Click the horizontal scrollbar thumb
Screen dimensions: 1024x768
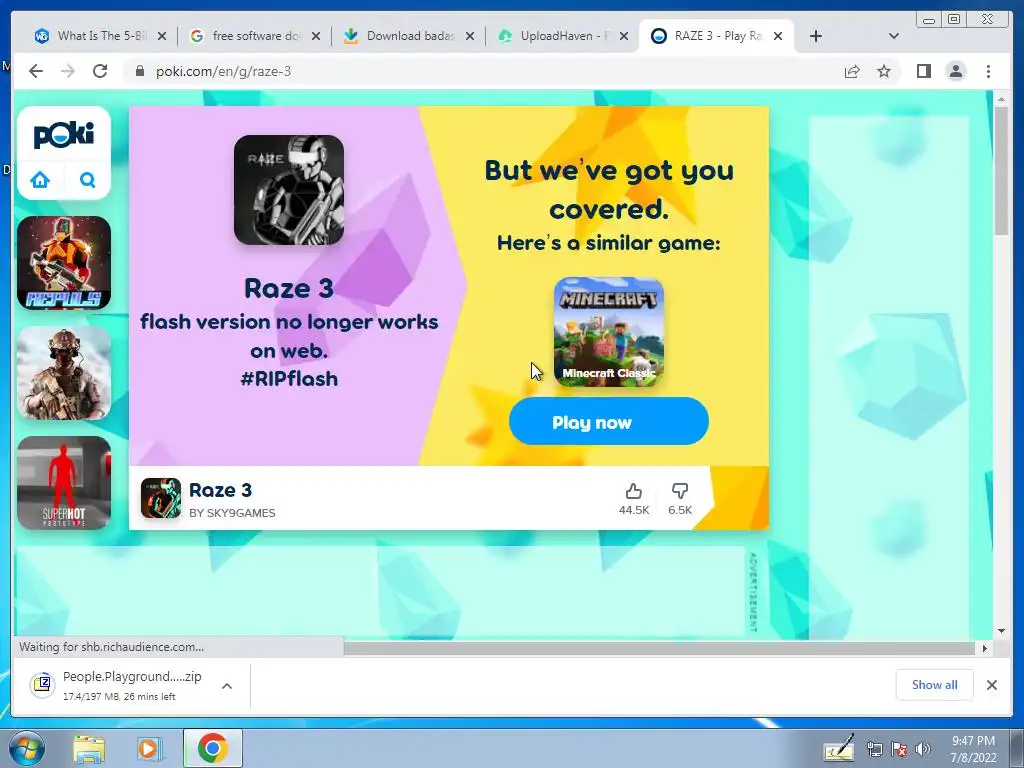[660, 648]
